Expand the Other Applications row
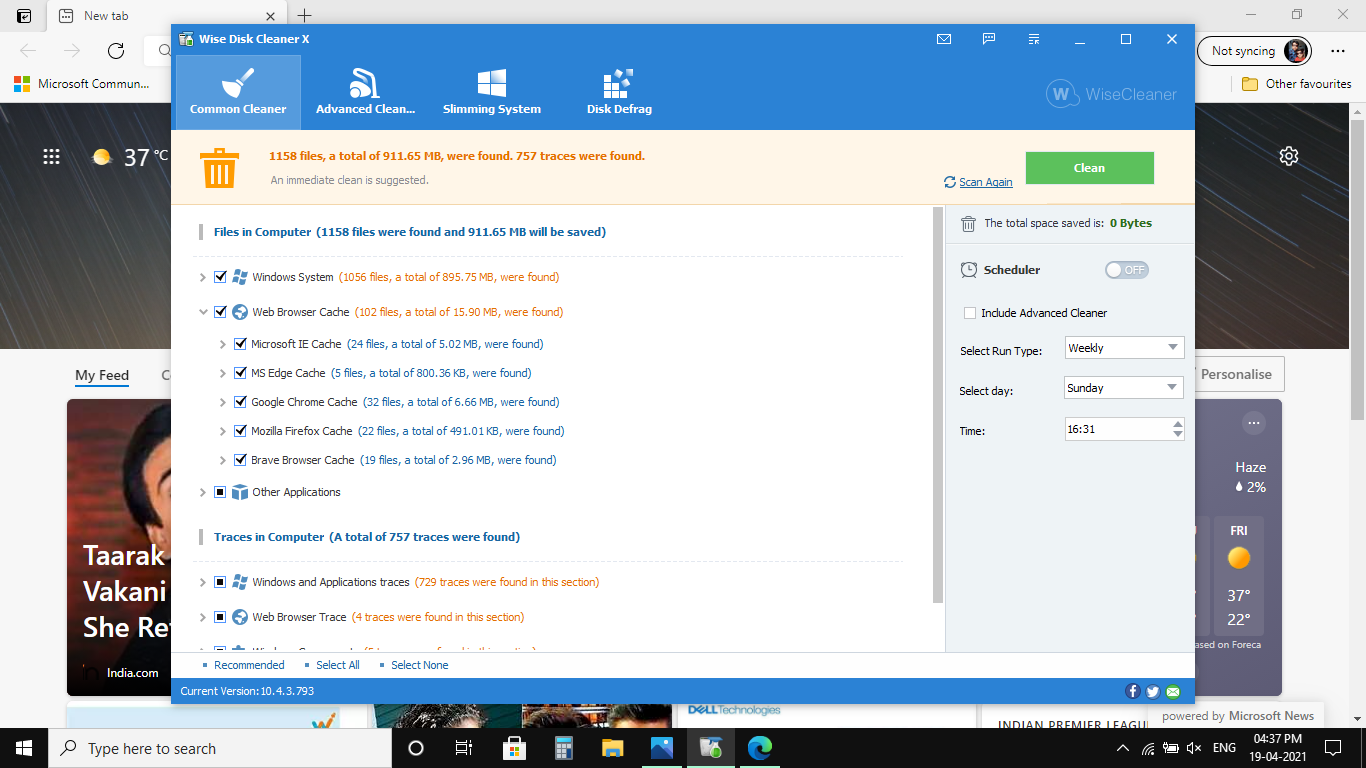1366x768 pixels. (x=203, y=492)
